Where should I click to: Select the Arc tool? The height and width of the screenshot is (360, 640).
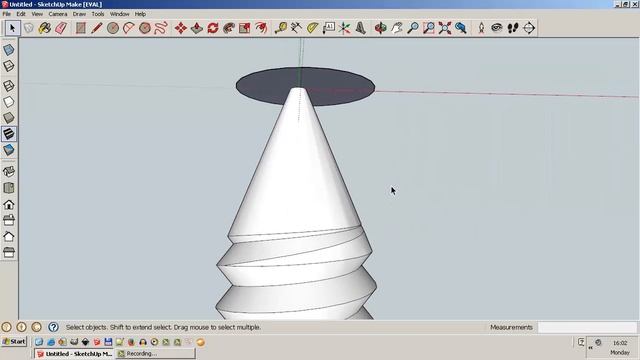point(129,28)
